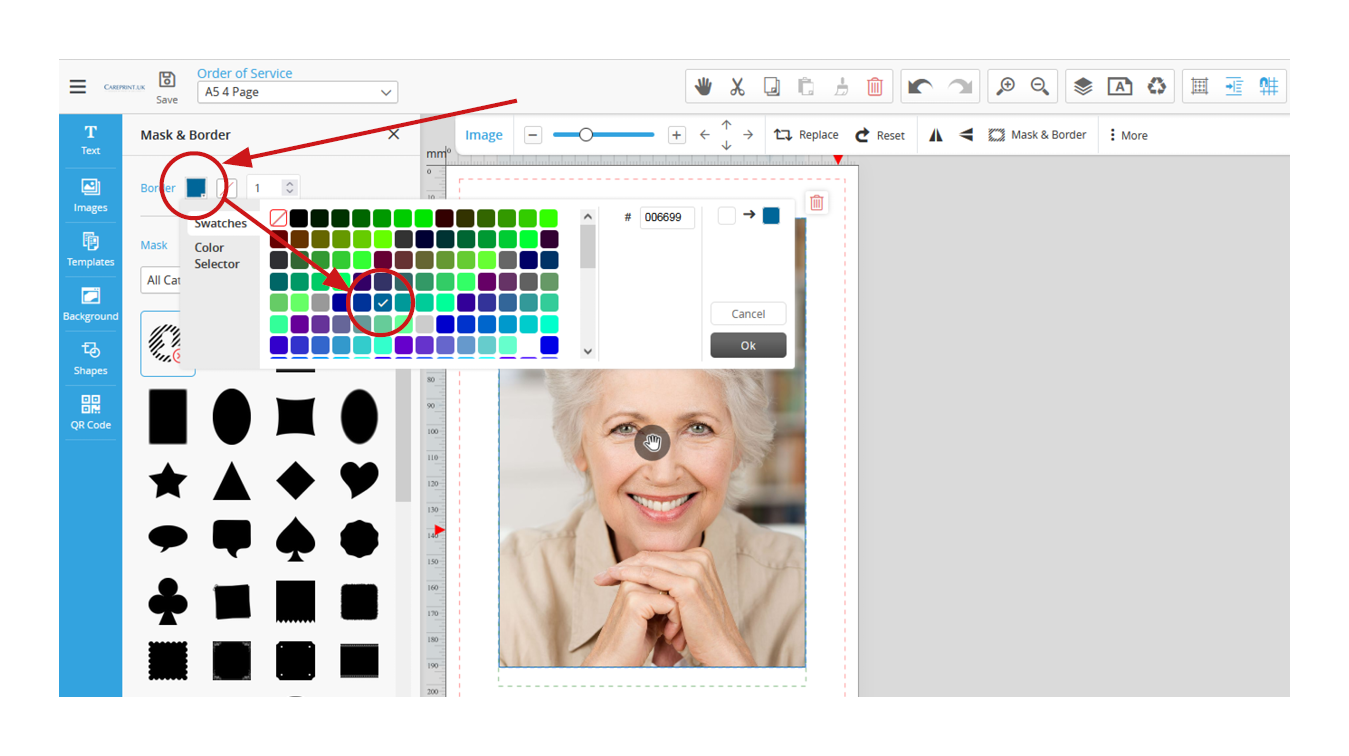Click the hex color code field
Viewport: 1349px width, 756px height.
tap(667, 218)
